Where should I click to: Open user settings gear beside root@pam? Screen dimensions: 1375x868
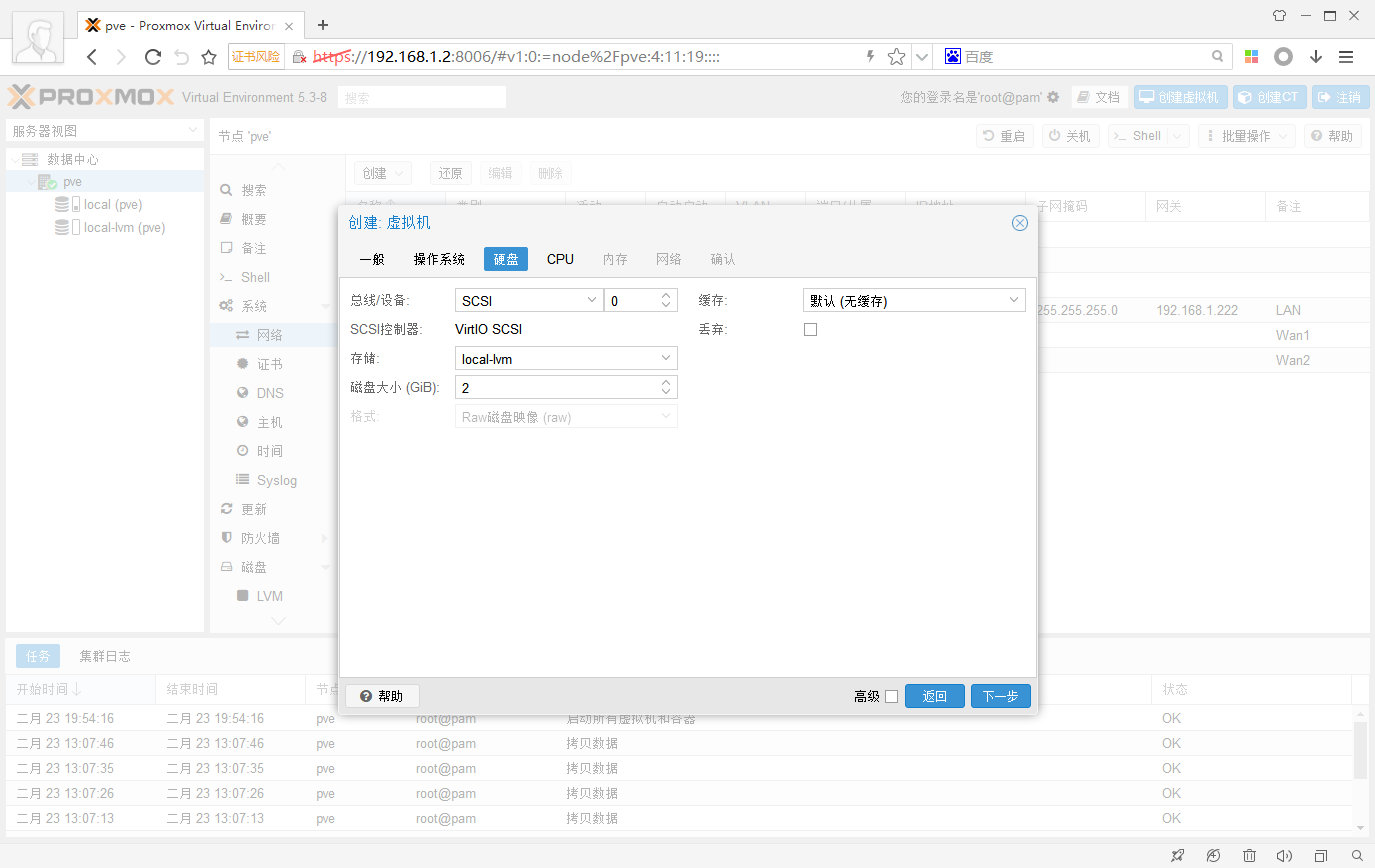(x=1053, y=97)
